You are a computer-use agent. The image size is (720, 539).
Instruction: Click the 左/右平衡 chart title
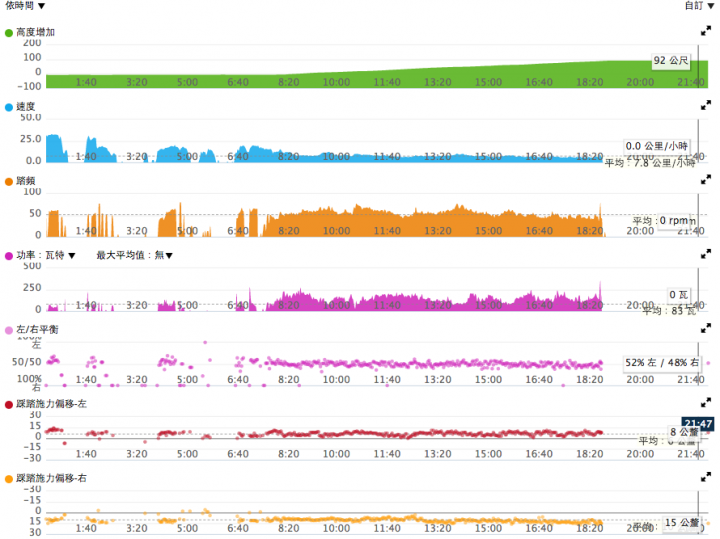point(37,330)
